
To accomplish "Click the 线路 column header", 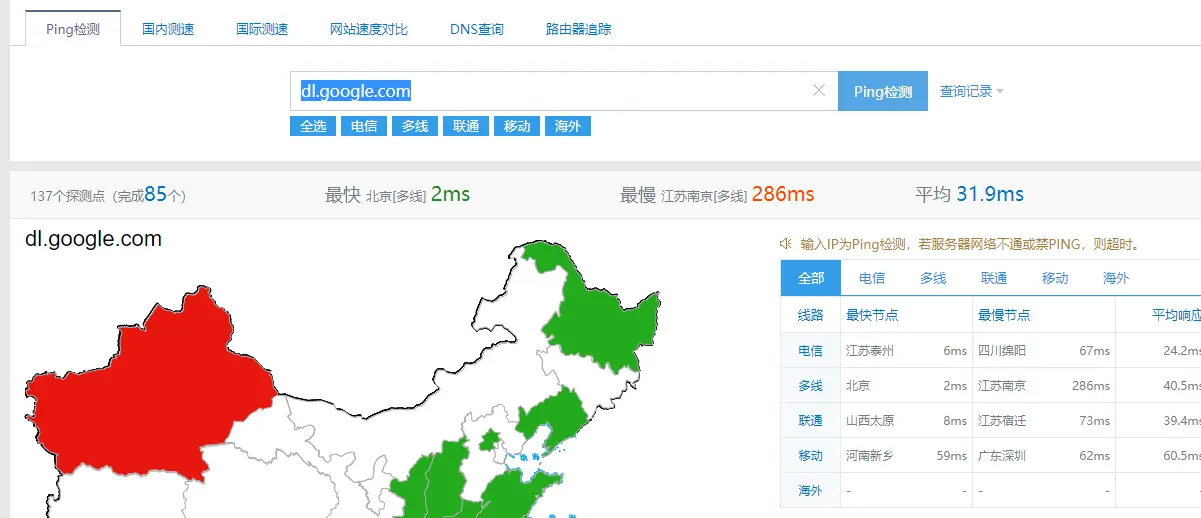I will point(811,315).
